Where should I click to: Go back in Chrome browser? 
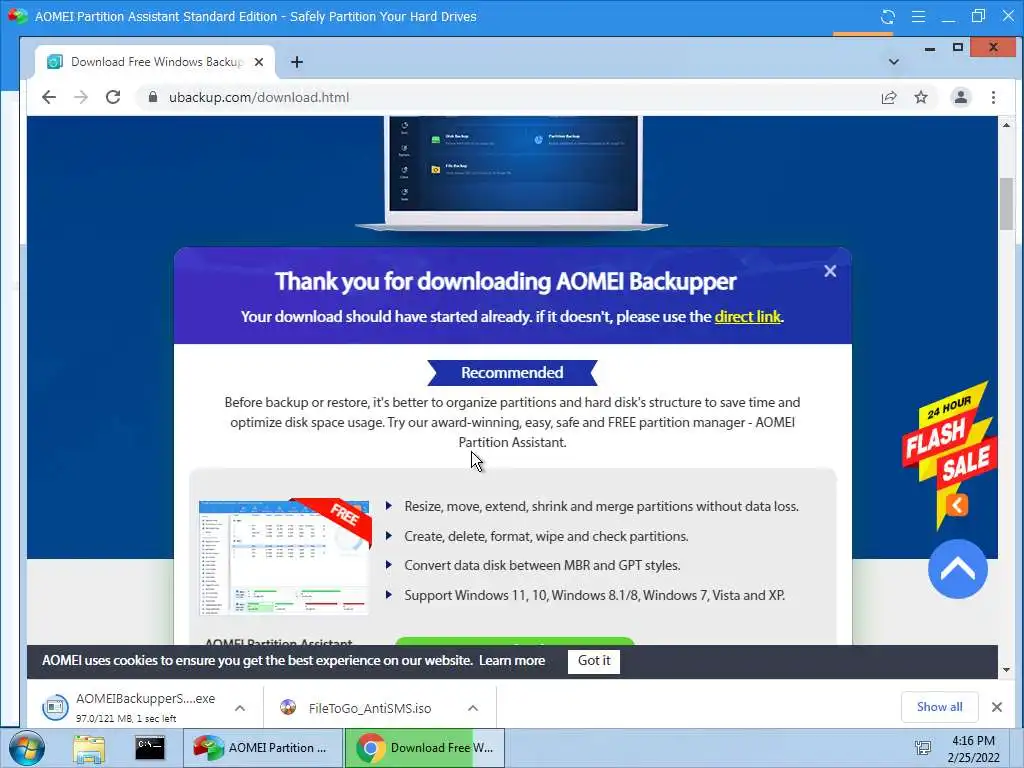tap(49, 97)
